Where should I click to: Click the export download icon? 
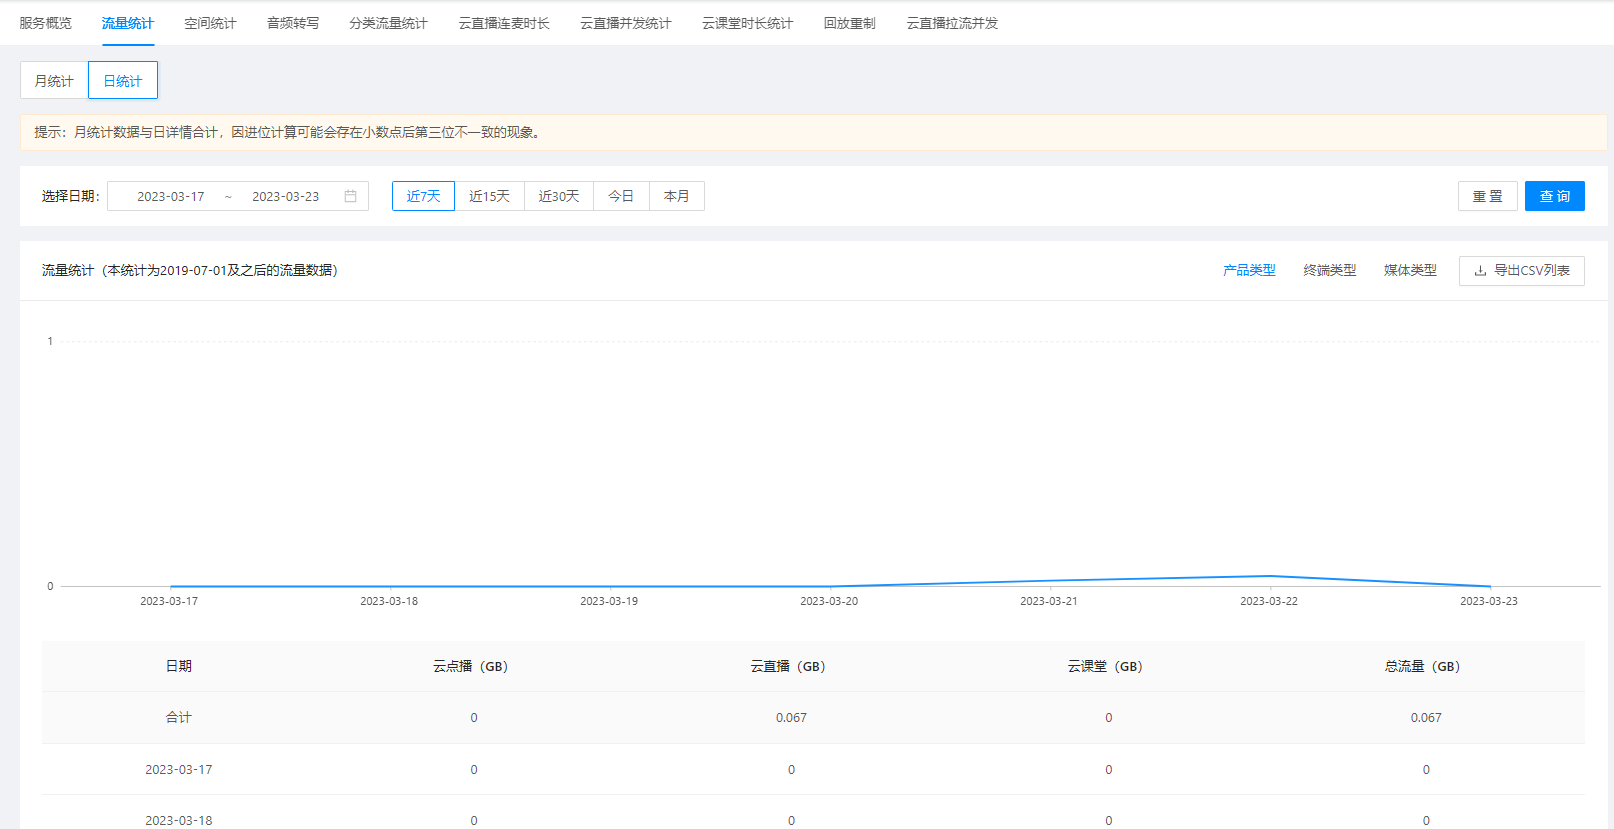[x=1480, y=271]
